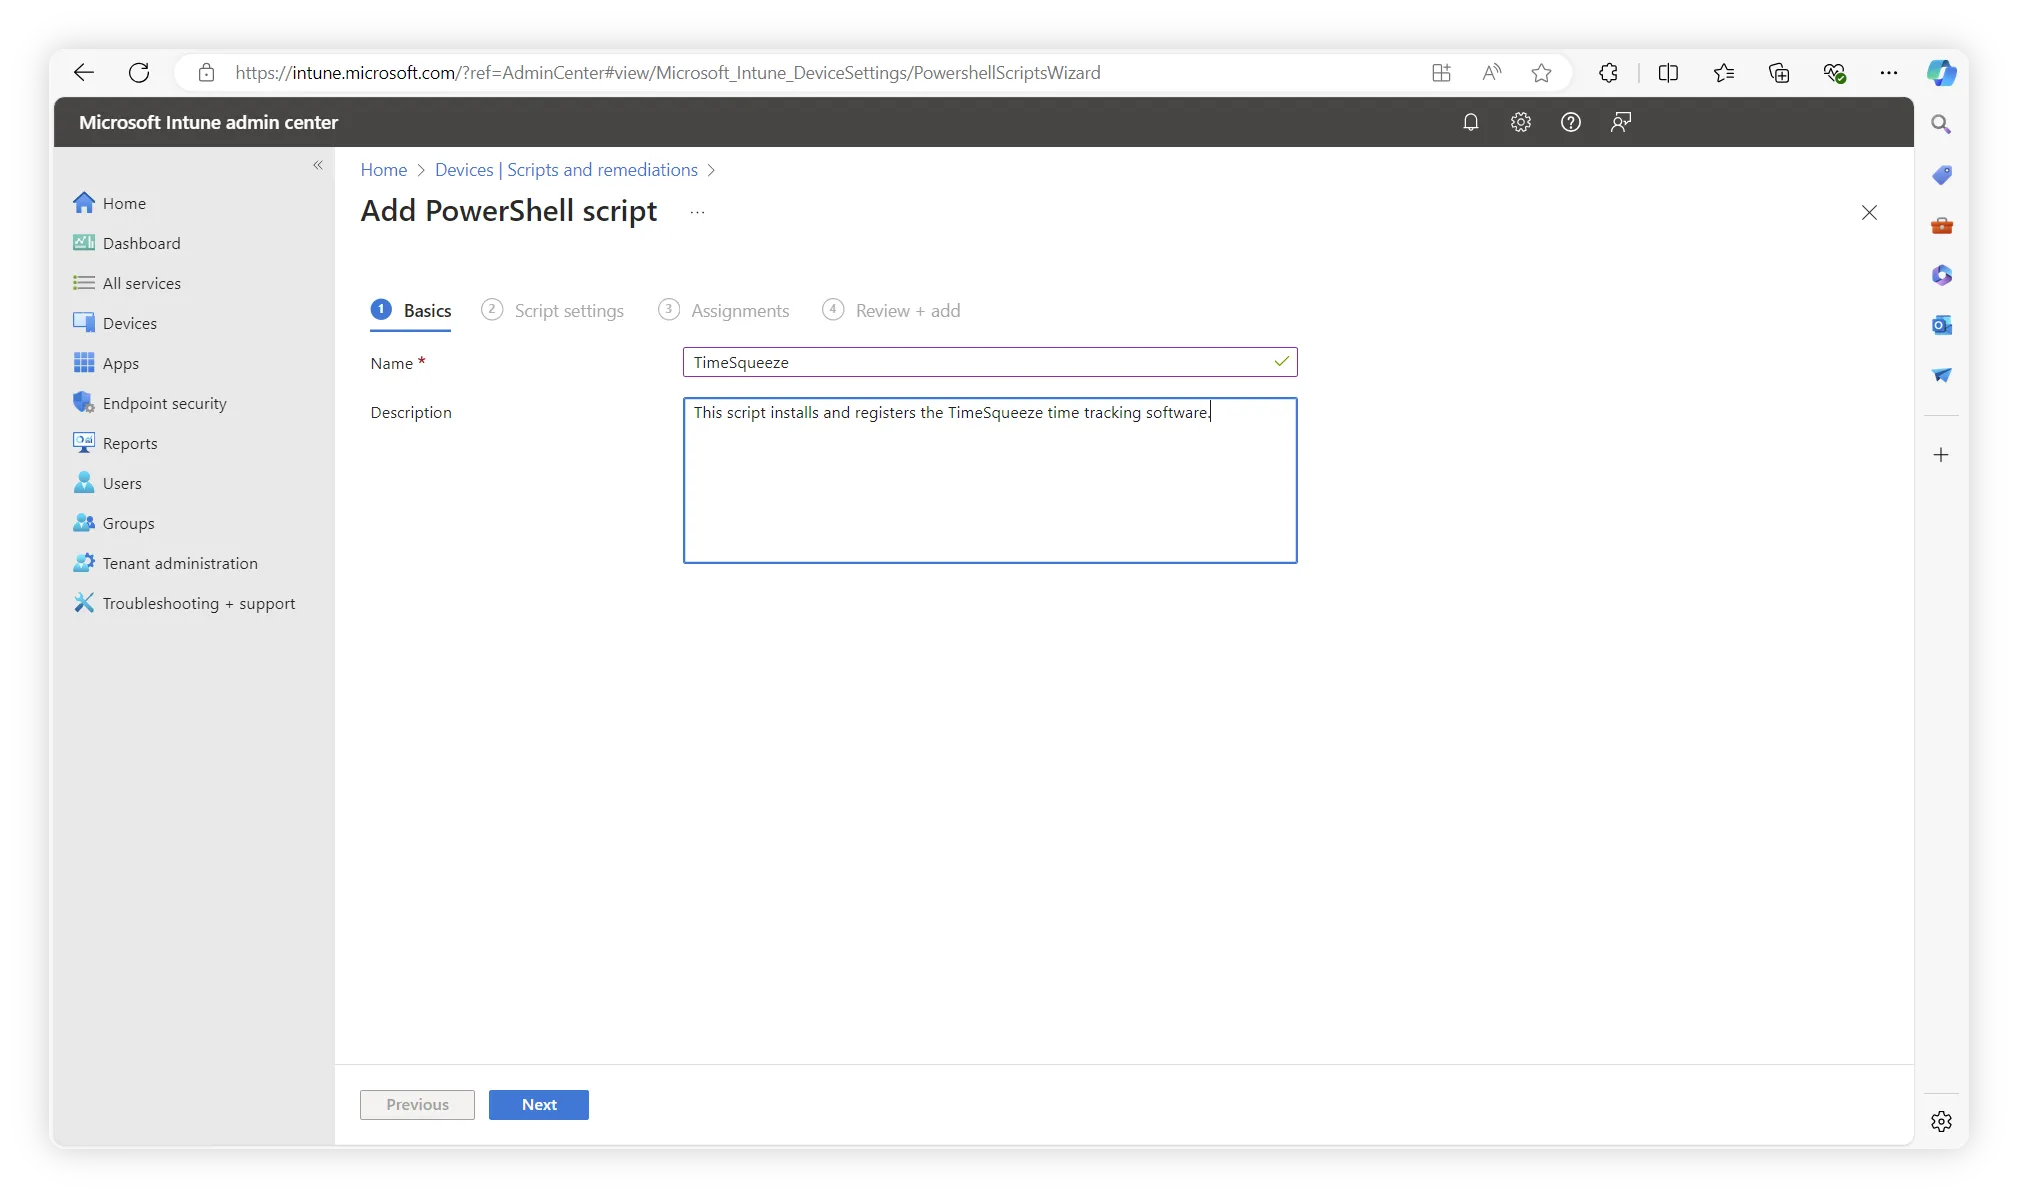
Task: Open Troubleshooting + support in sidebar
Action: [x=198, y=603]
